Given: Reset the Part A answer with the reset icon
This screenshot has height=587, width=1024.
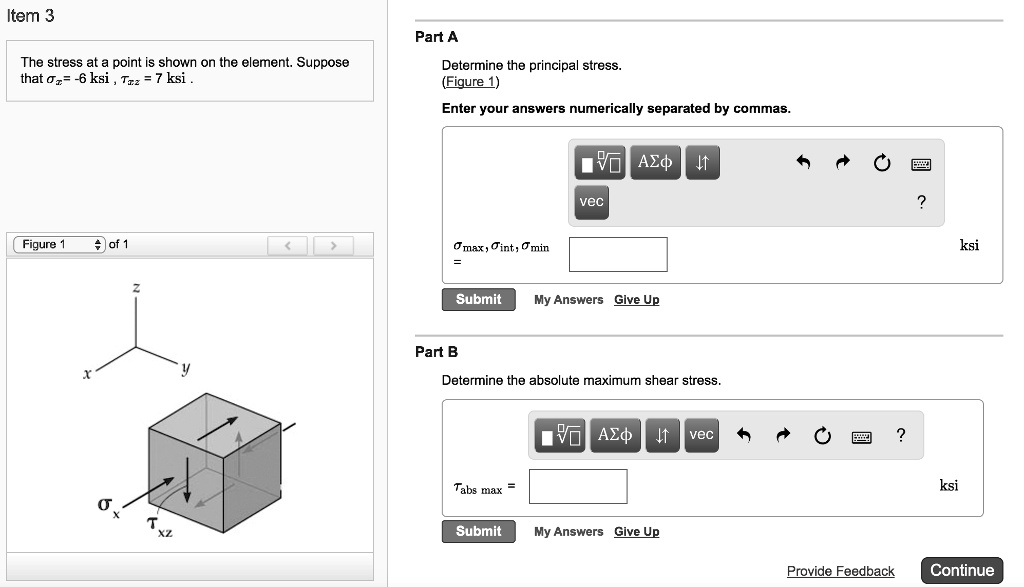Looking at the screenshot, I should (x=881, y=161).
